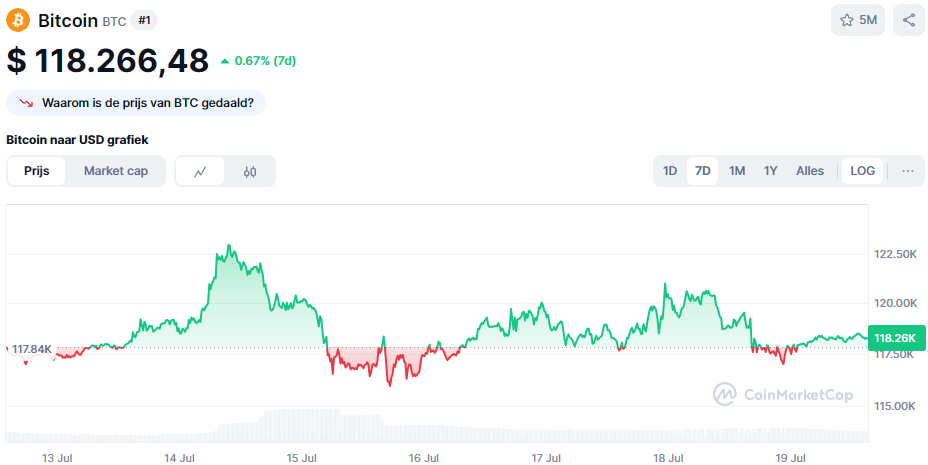Click the 15 Jul date on timeline

click(301, 458)
